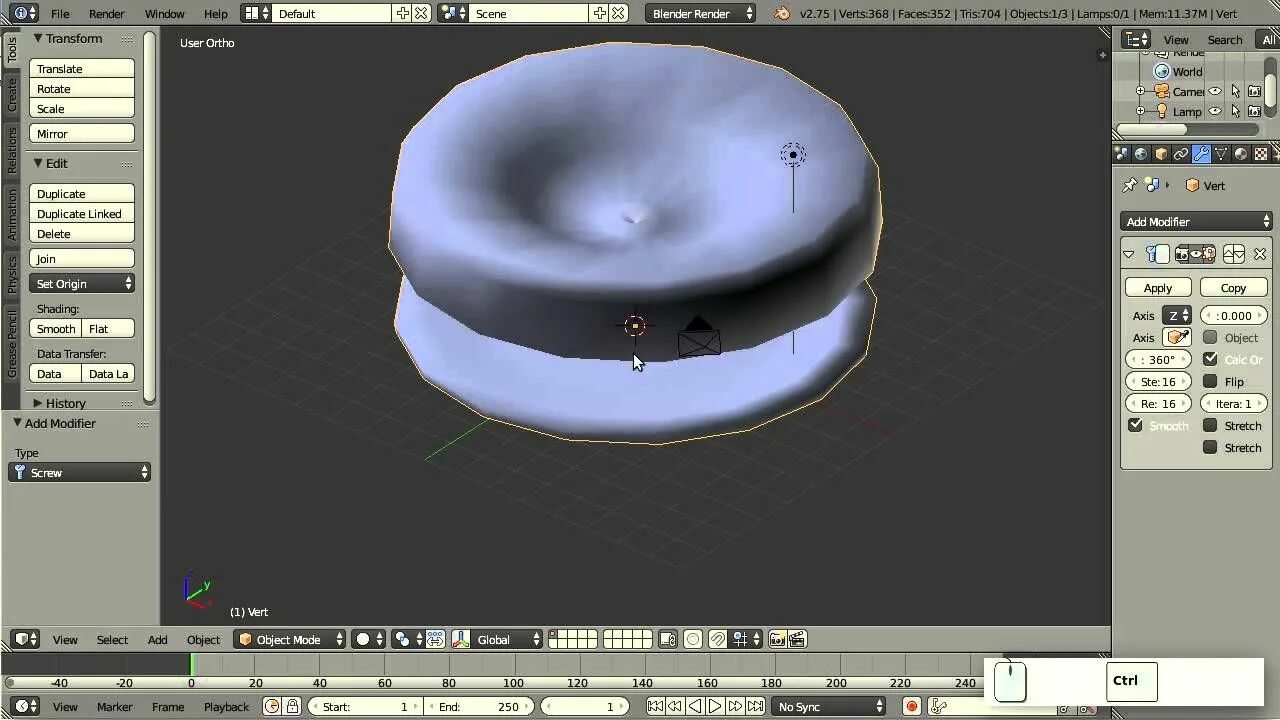Toggle the timeline preview range clock icon
The image size is (1280, 720).
(x=272, y=707)
